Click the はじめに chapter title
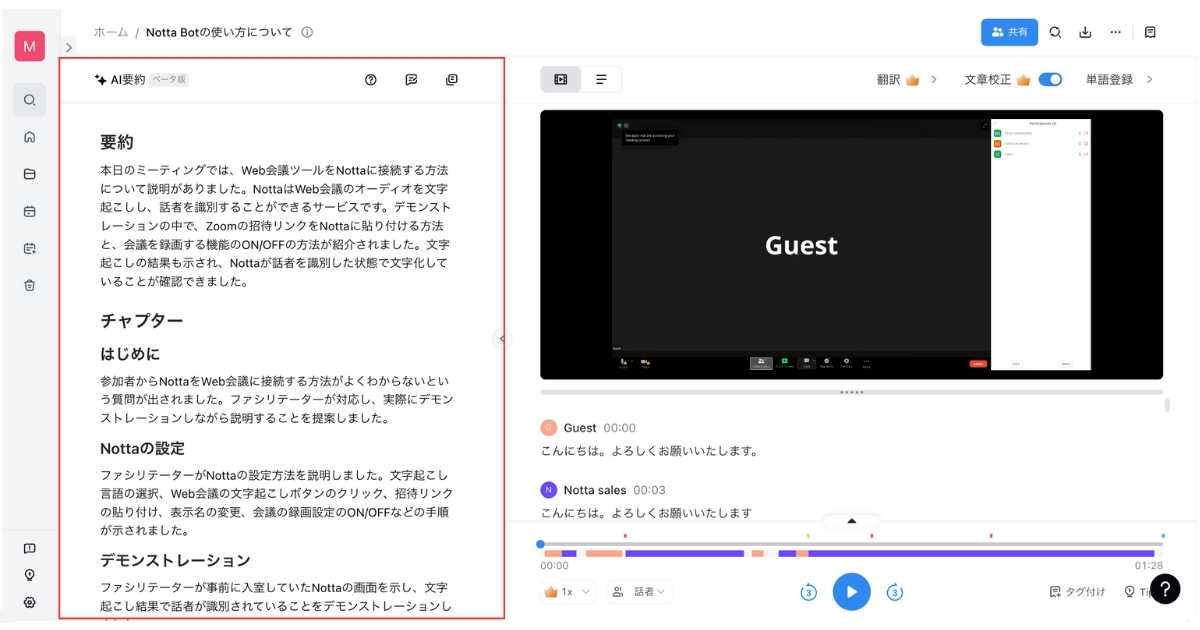1200x630 pixels. [130, 354]
